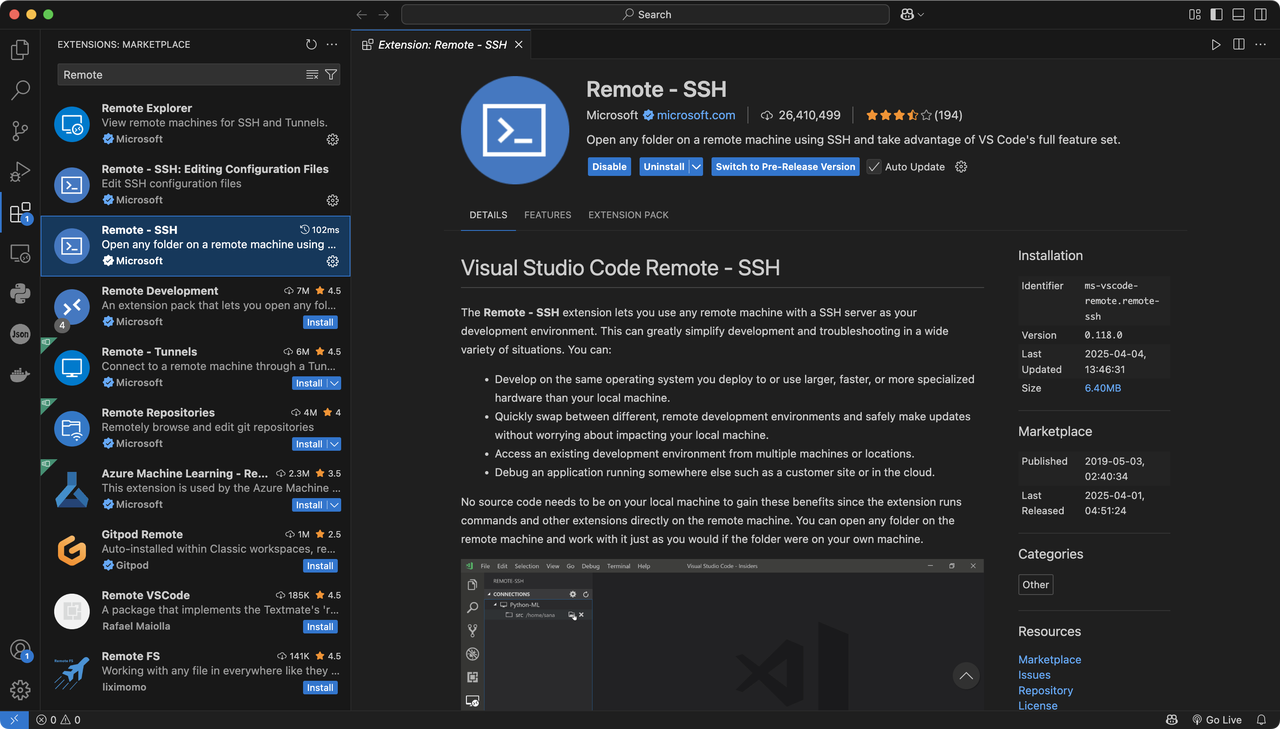
Task: Open the Uninstall dropdown arrow
Action: (696, 167)
